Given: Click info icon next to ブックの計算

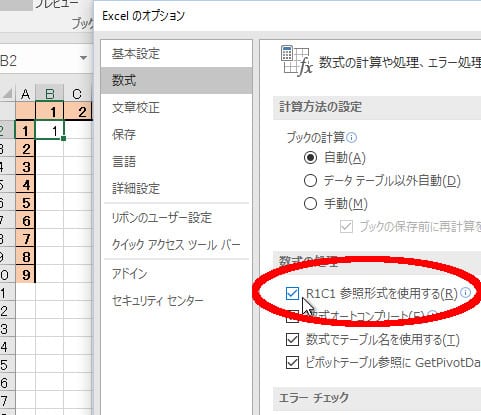Looking at the screenshot, I should pyautogui.click(x=352, y=137).
